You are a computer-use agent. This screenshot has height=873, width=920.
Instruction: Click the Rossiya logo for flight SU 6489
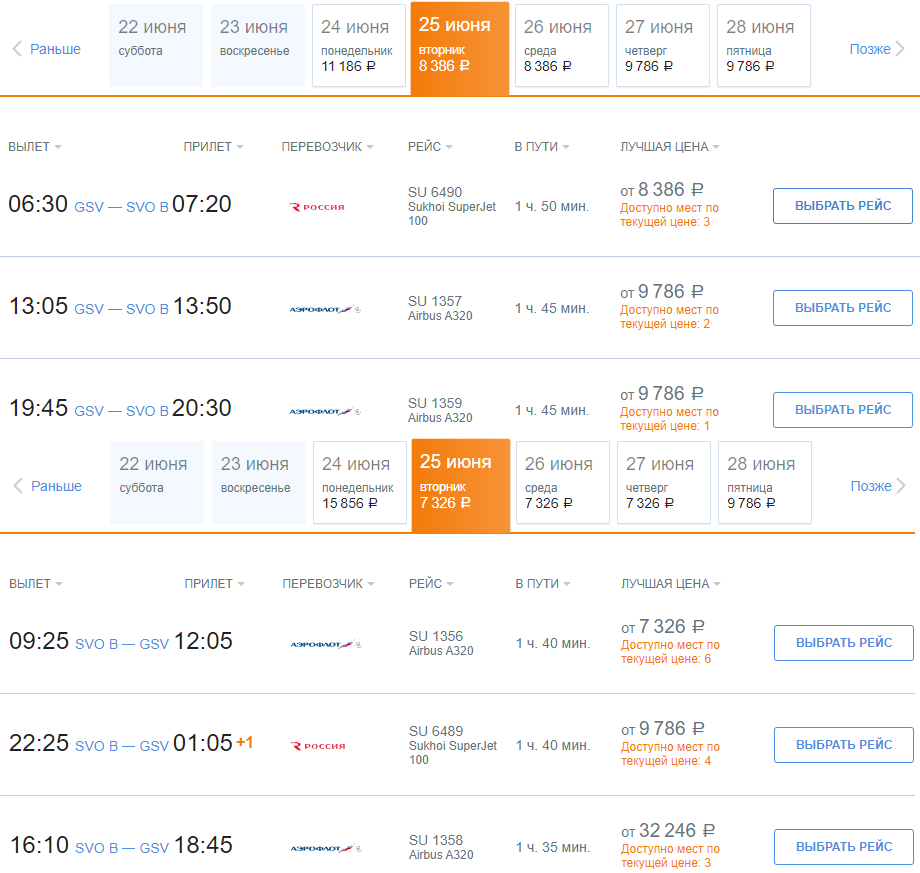pyautogui.click(x=318, y=746)
